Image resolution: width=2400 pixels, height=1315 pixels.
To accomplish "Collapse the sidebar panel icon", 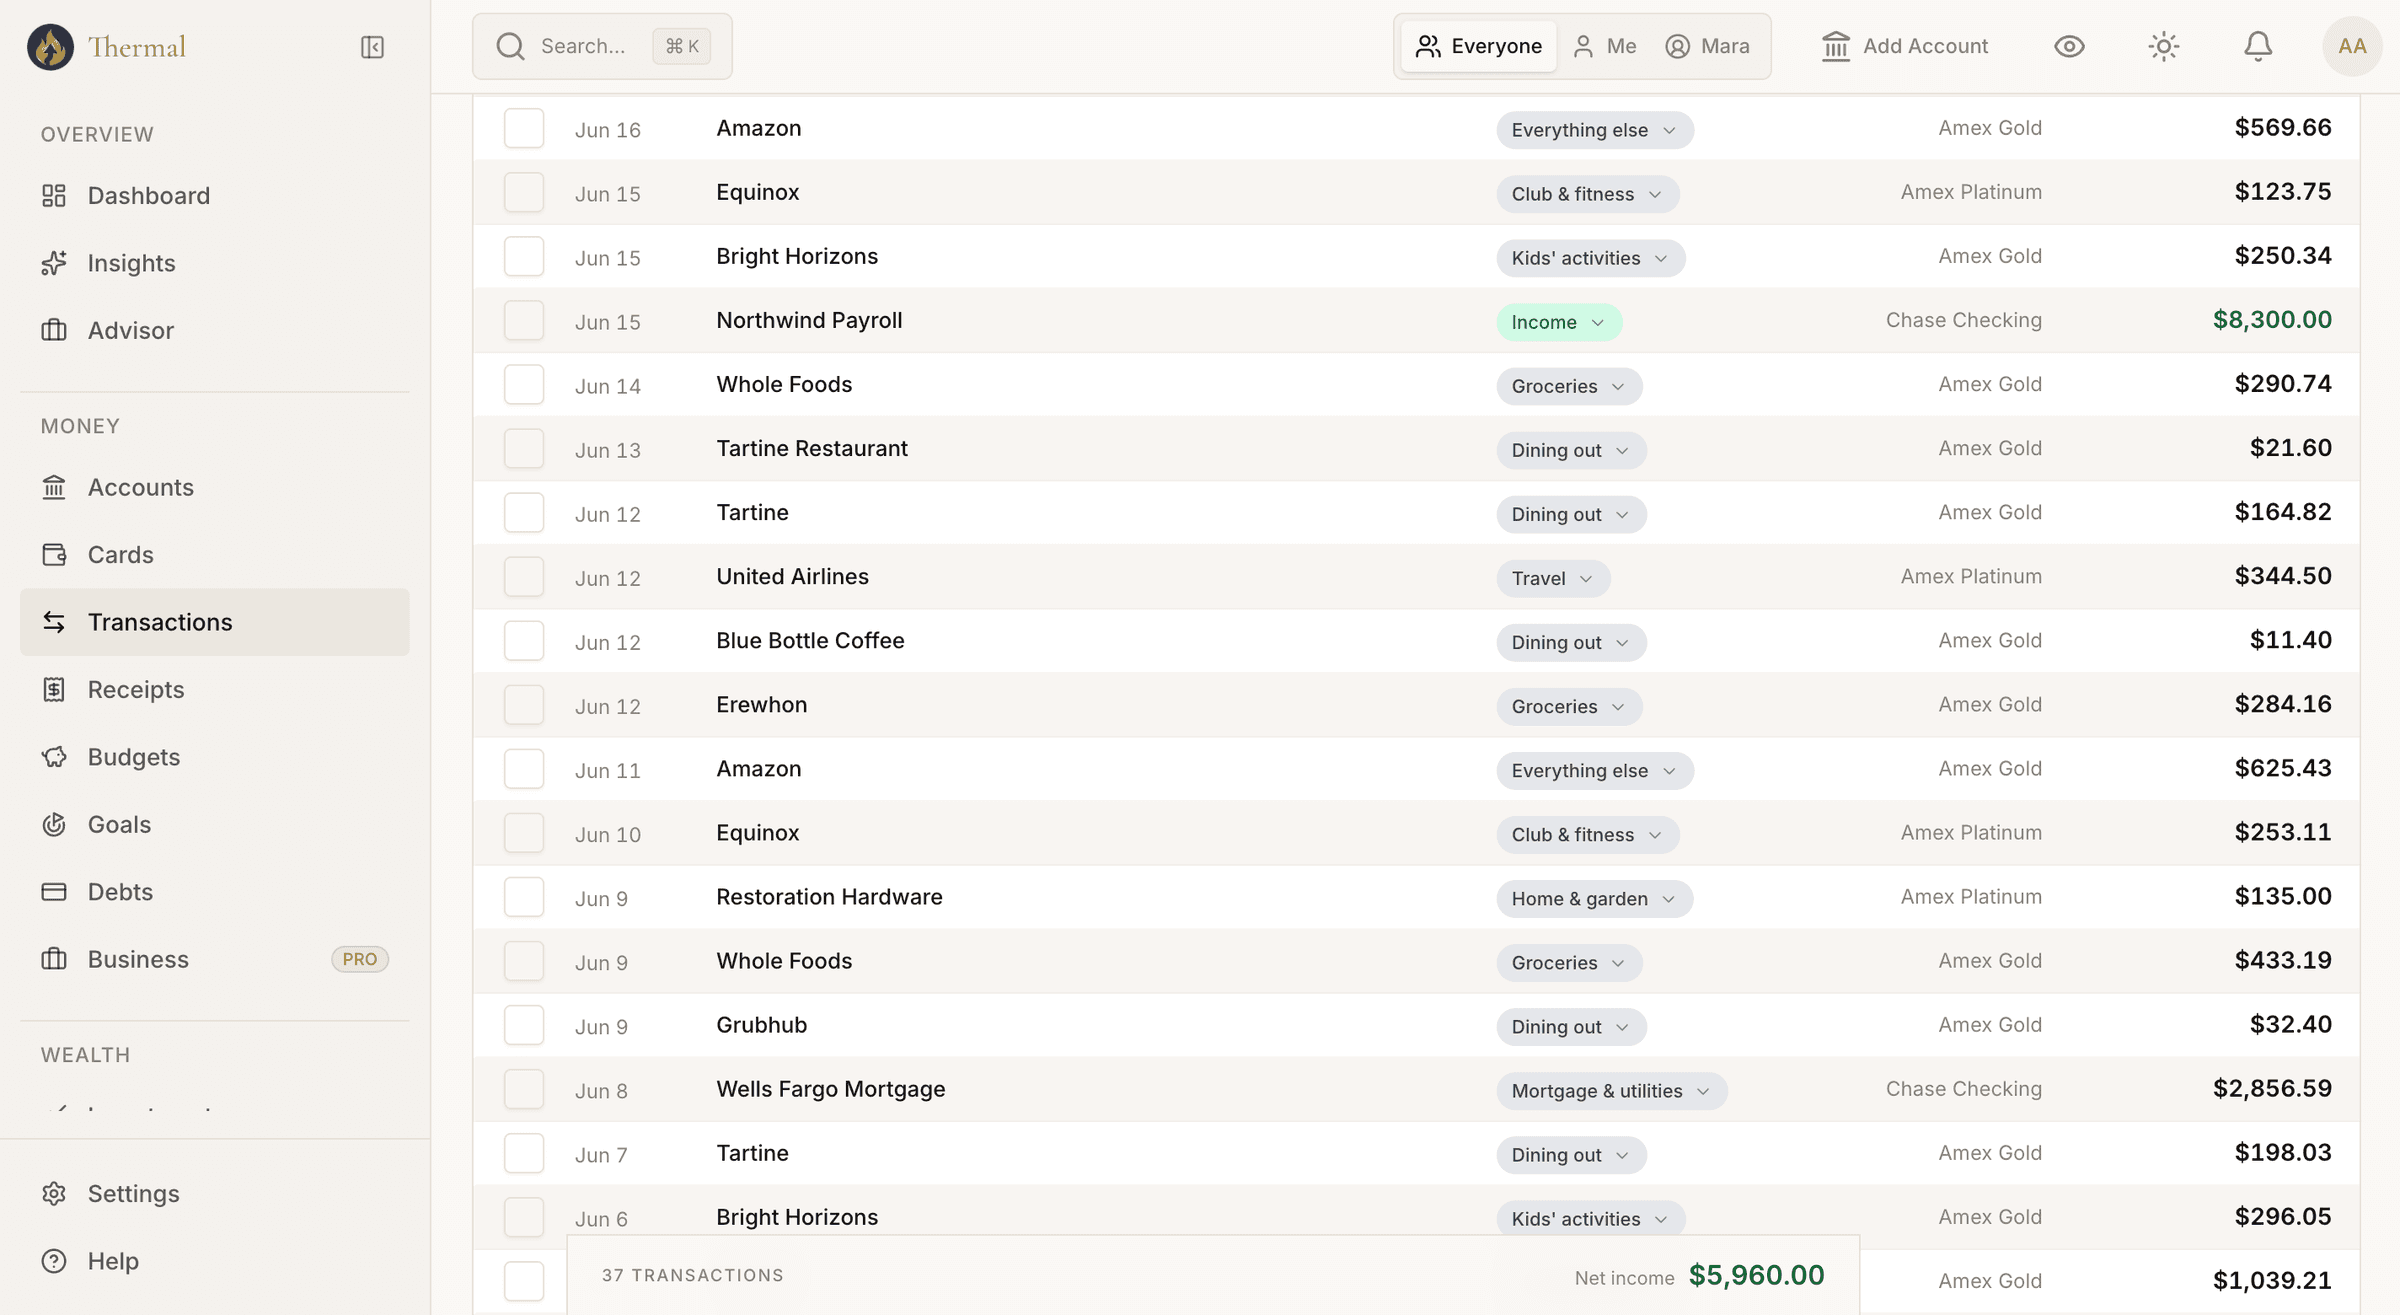I will (372, 47).
